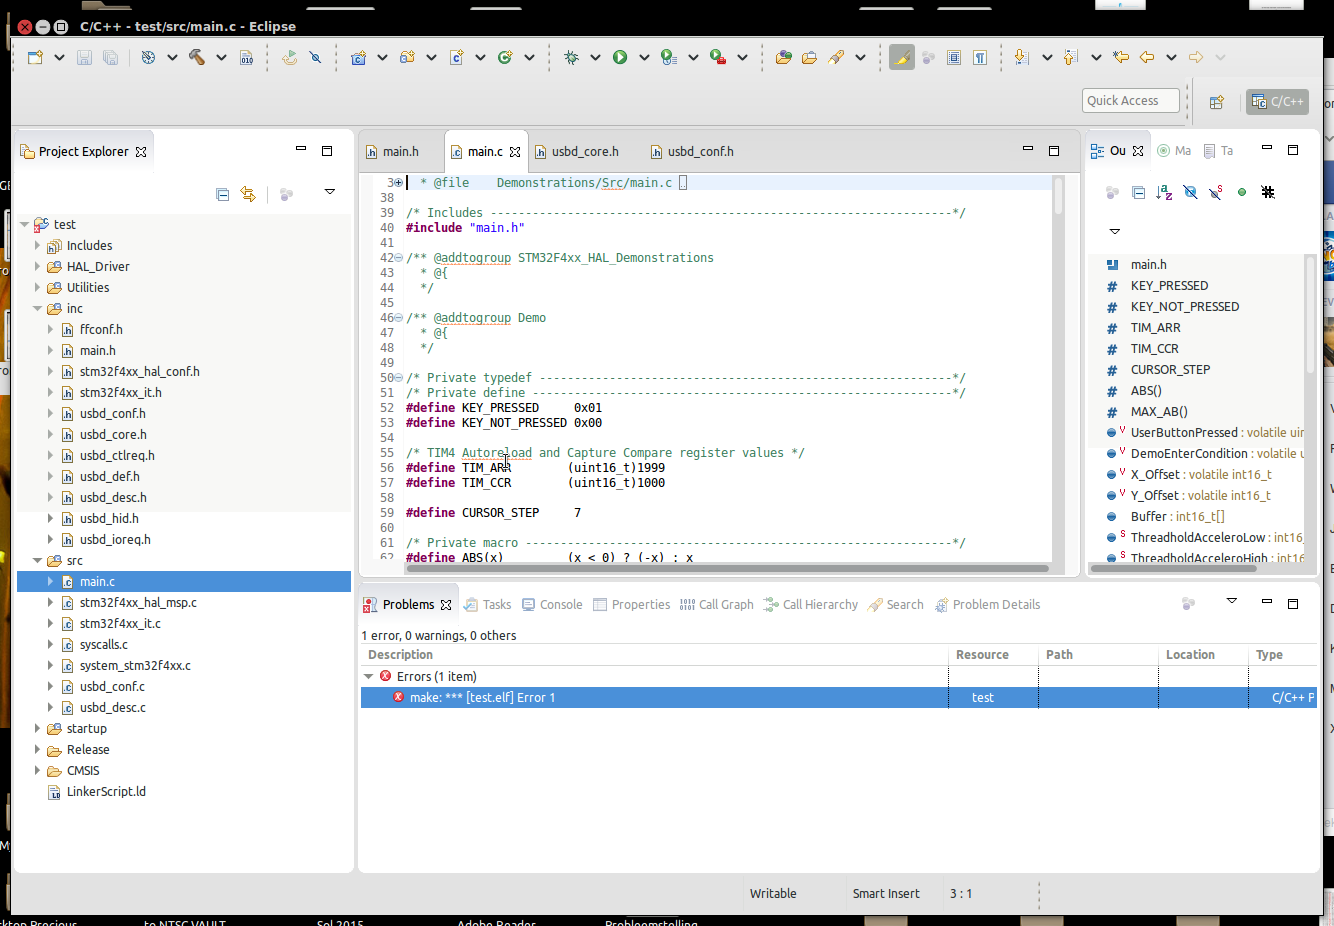Toggle Show Whitespace Characters pilcrow button
The width and height of the screenshot is (1334, 926).
pos(980,58)
